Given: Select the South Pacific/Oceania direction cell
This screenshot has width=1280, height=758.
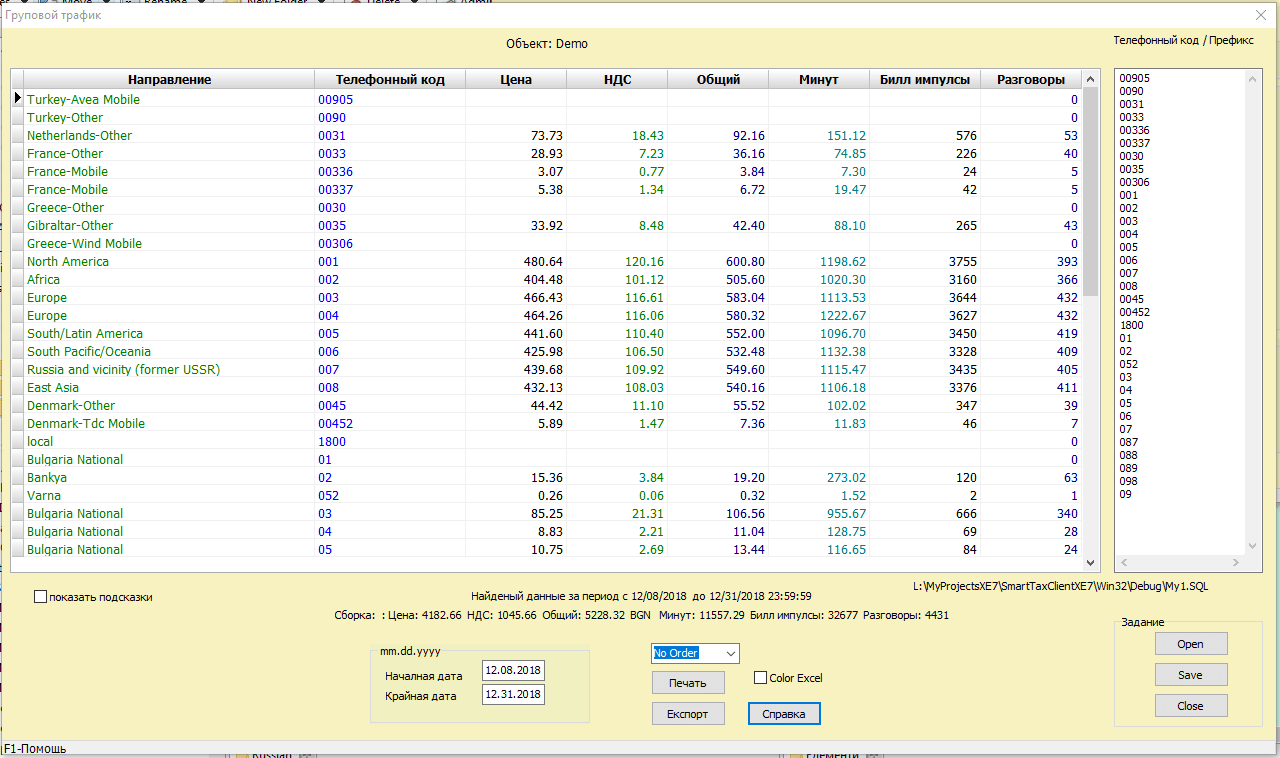Looking at the screenshot, I should pos(169,351).
